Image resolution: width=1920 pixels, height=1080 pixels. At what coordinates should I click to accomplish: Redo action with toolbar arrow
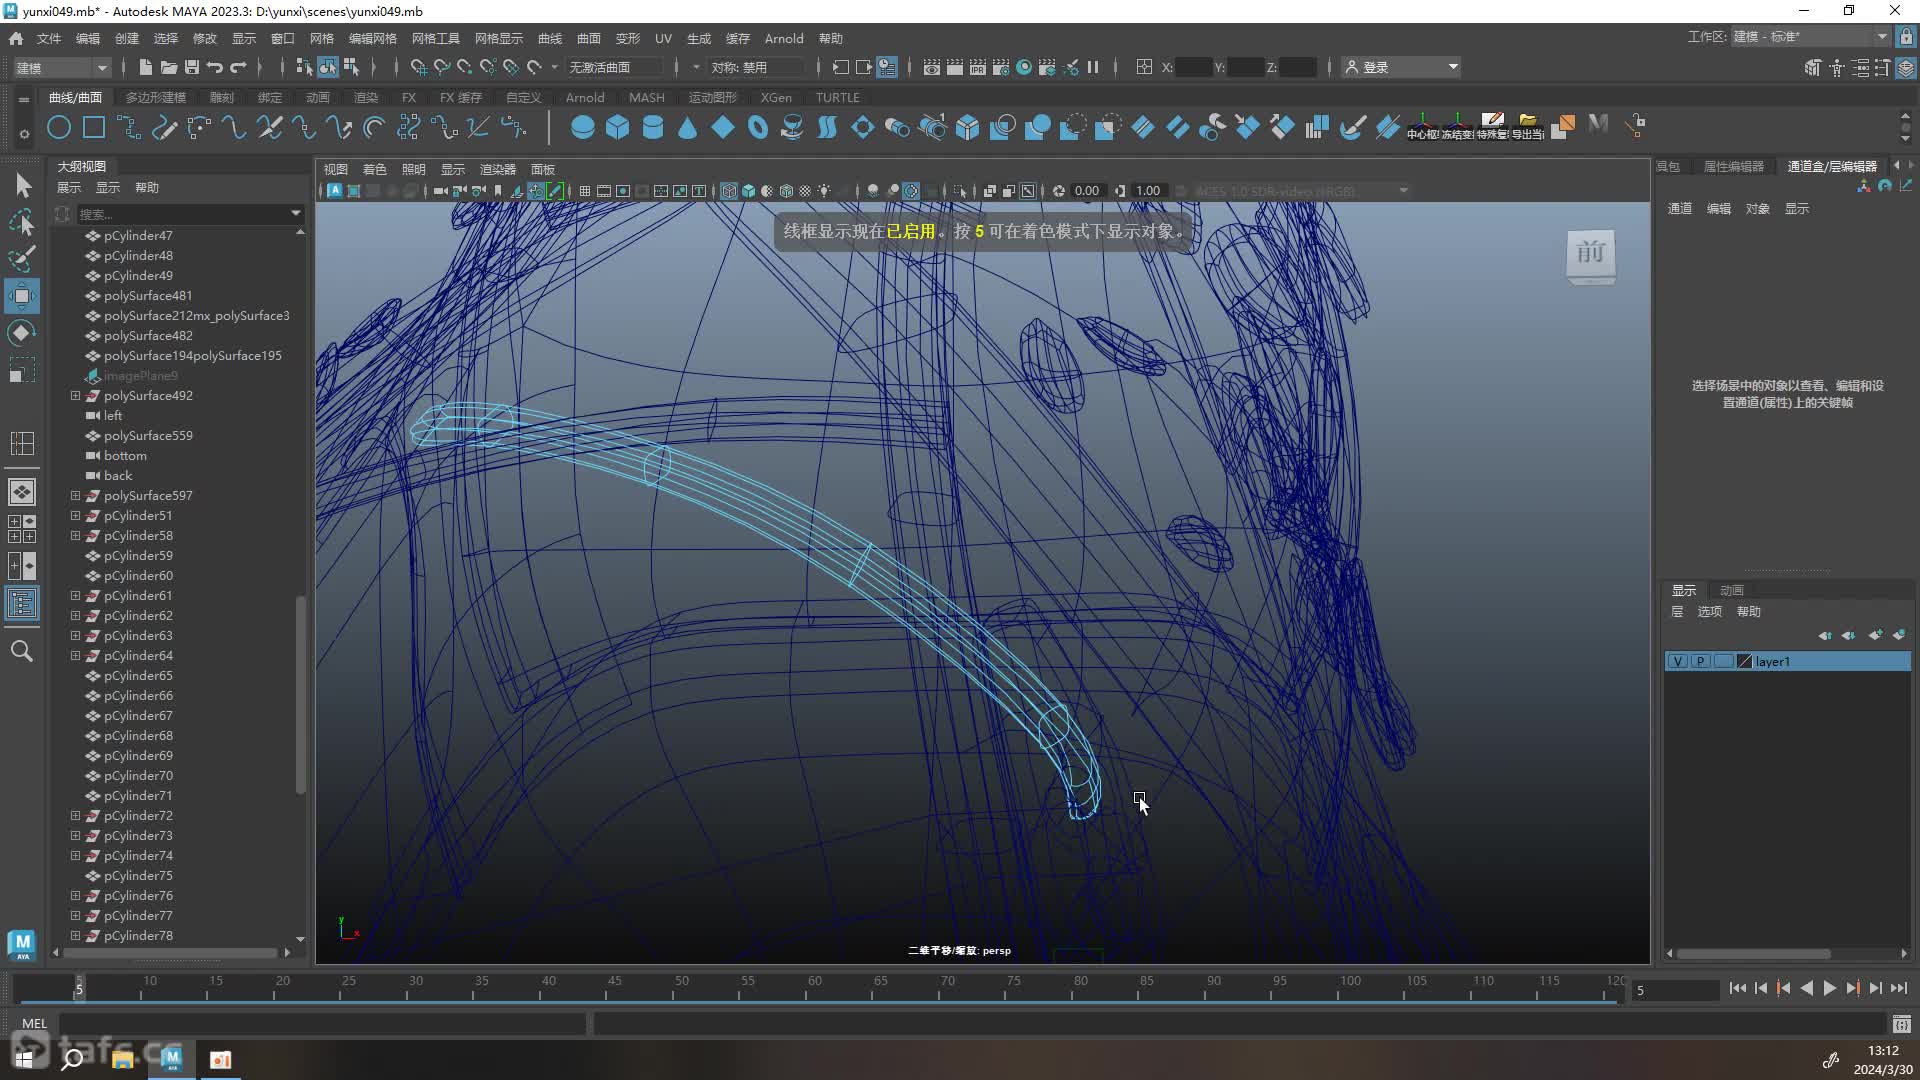pyautogui.click(x=238, y=67)
